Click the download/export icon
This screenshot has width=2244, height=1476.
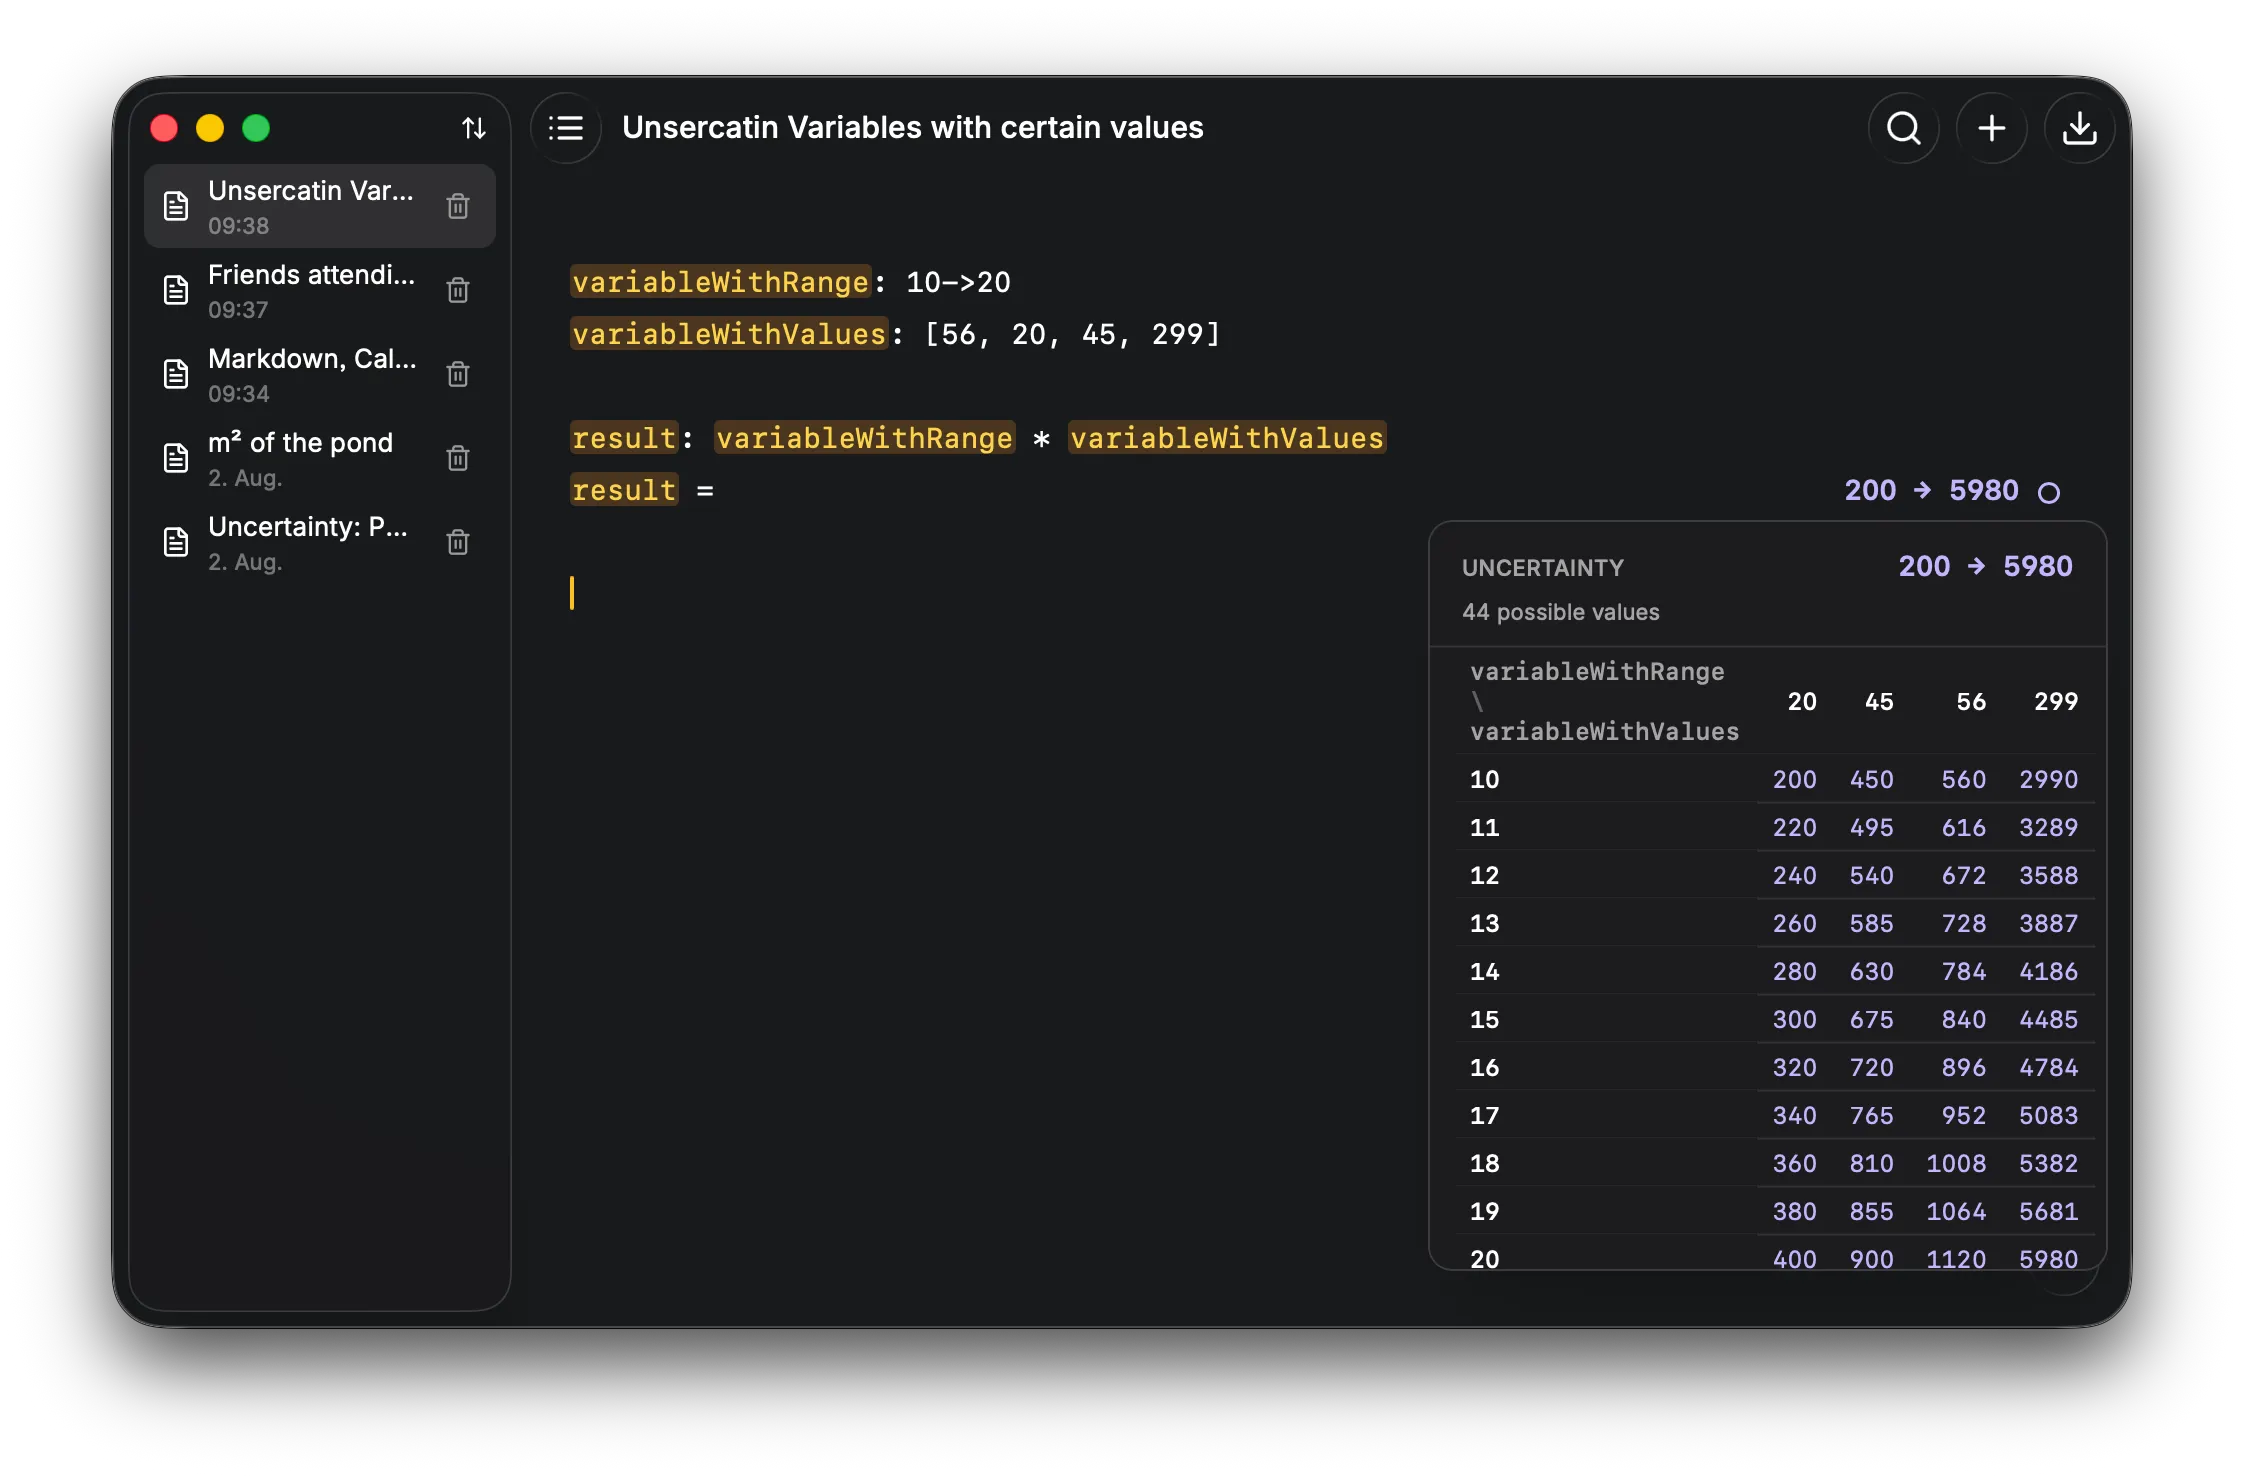[x=2080, y=128]
